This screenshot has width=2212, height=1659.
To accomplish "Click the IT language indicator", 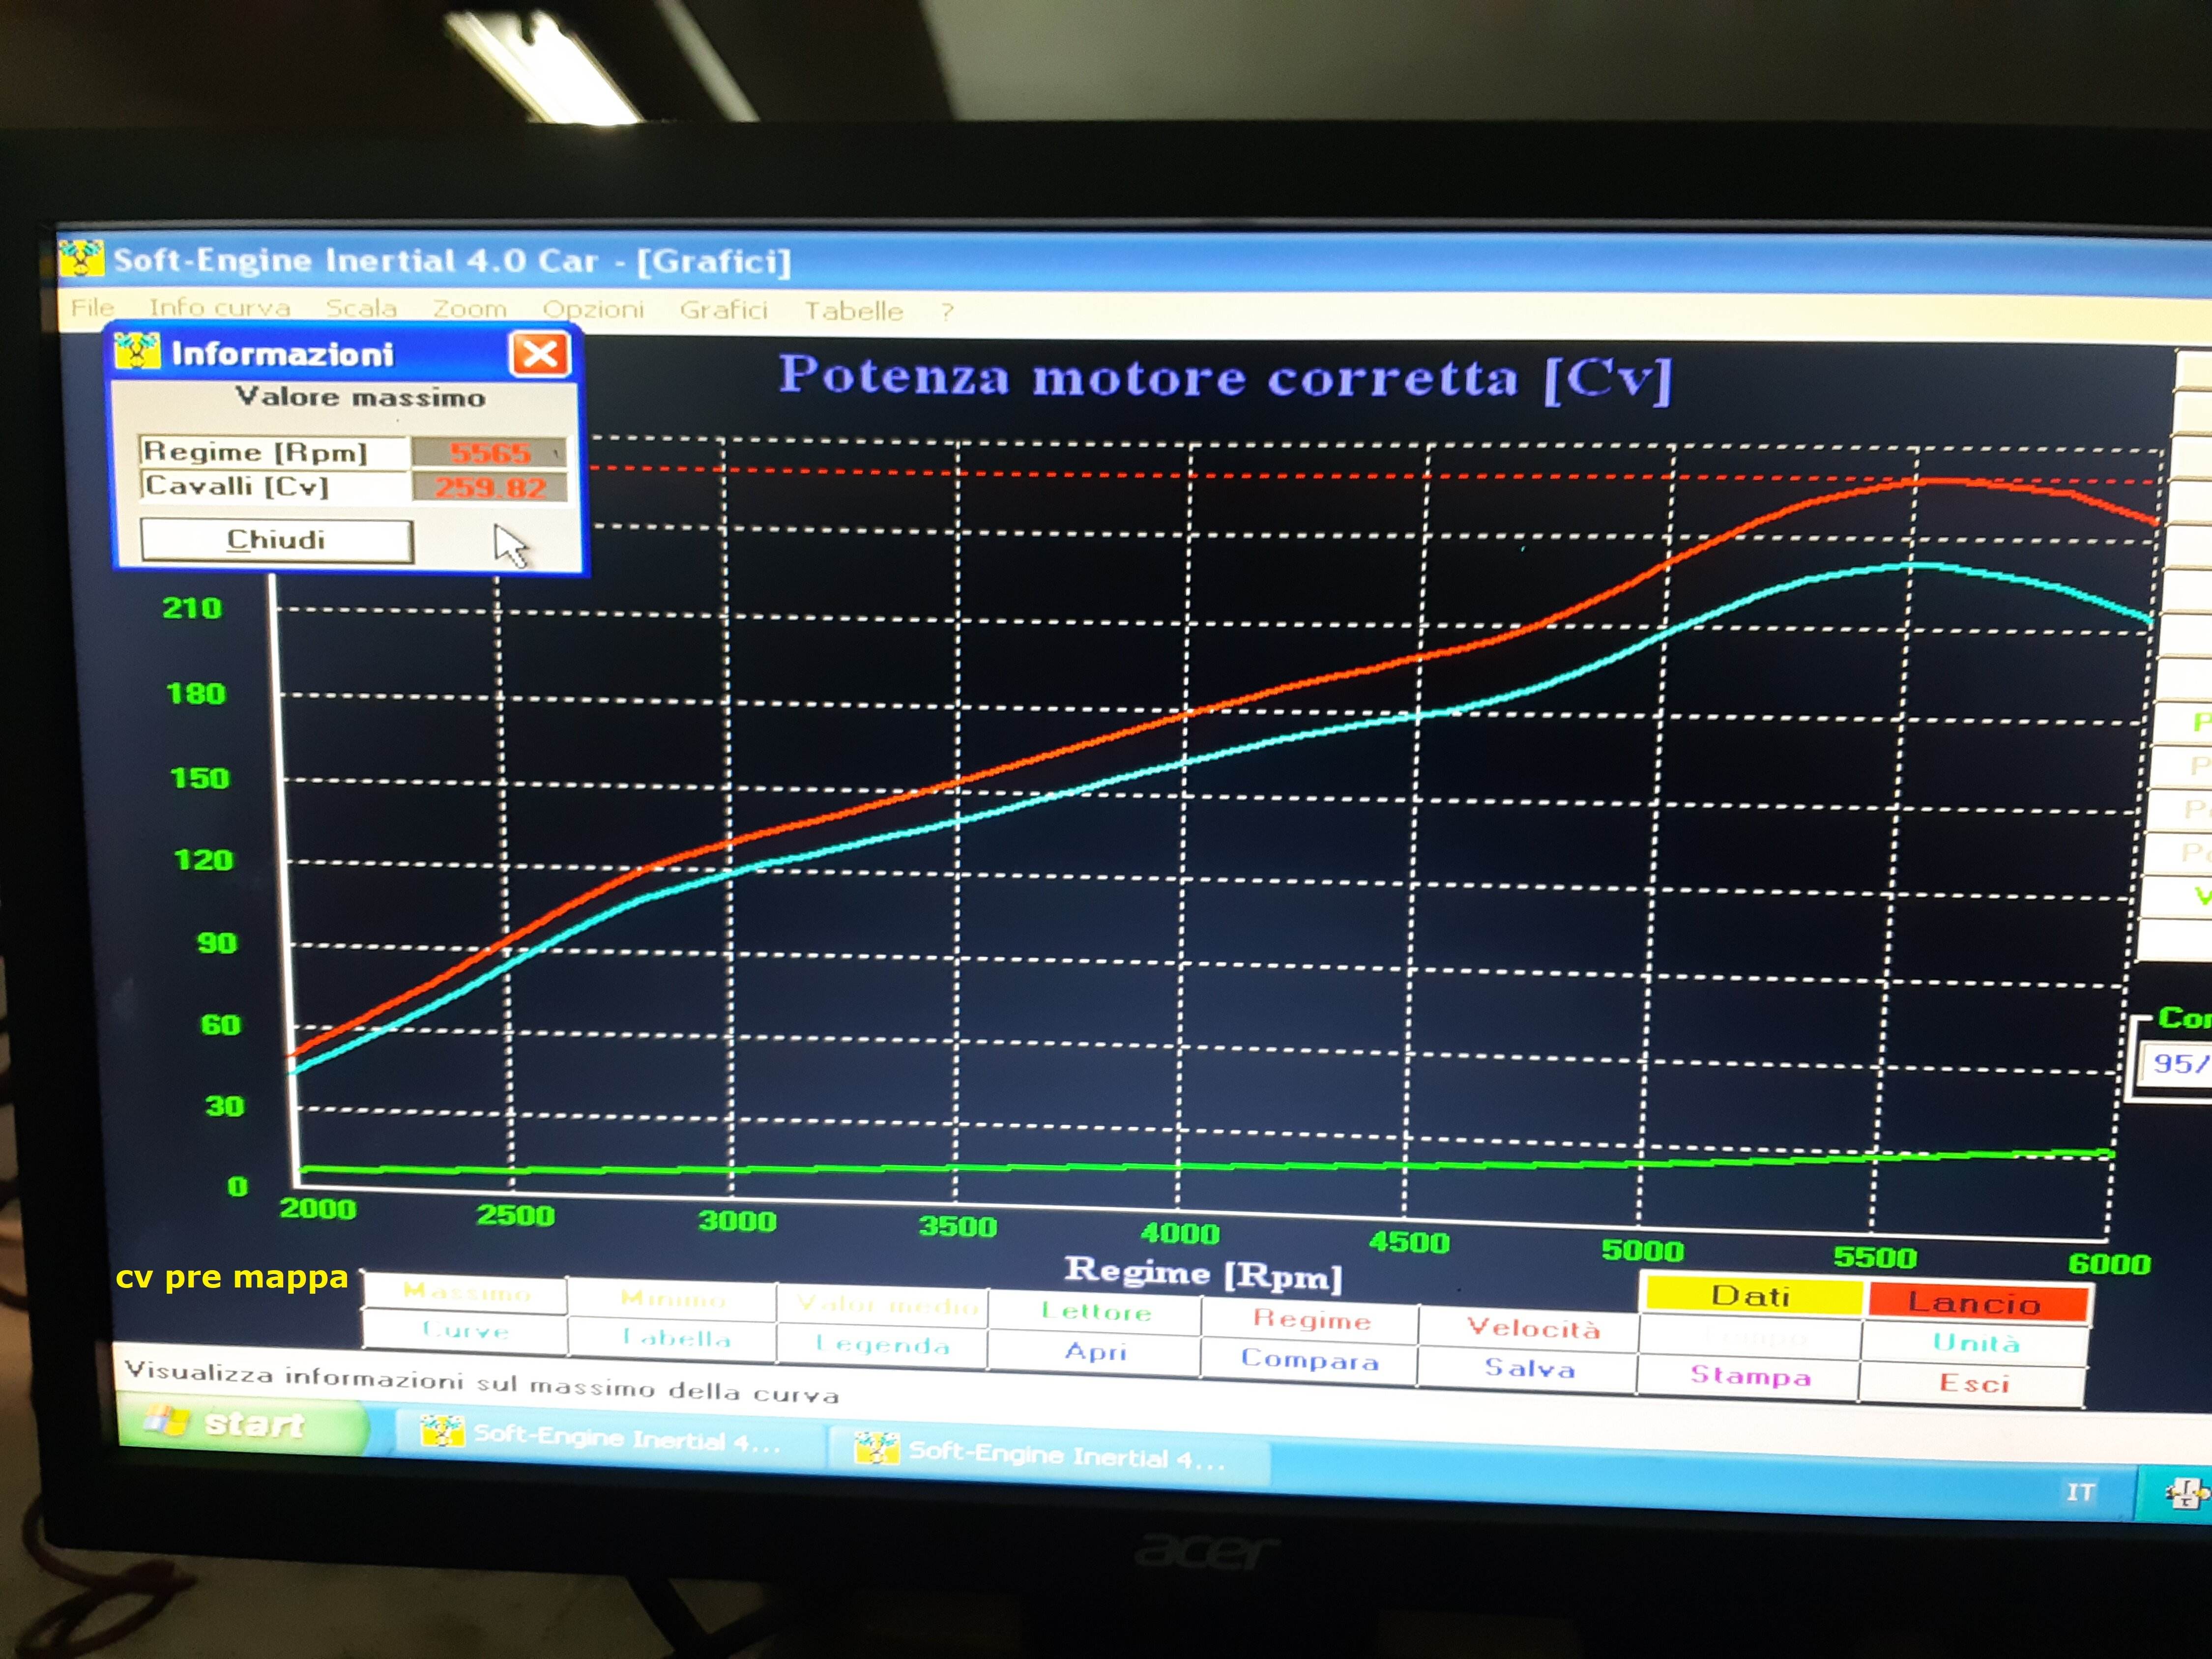I will (x=2080, y=1492).
